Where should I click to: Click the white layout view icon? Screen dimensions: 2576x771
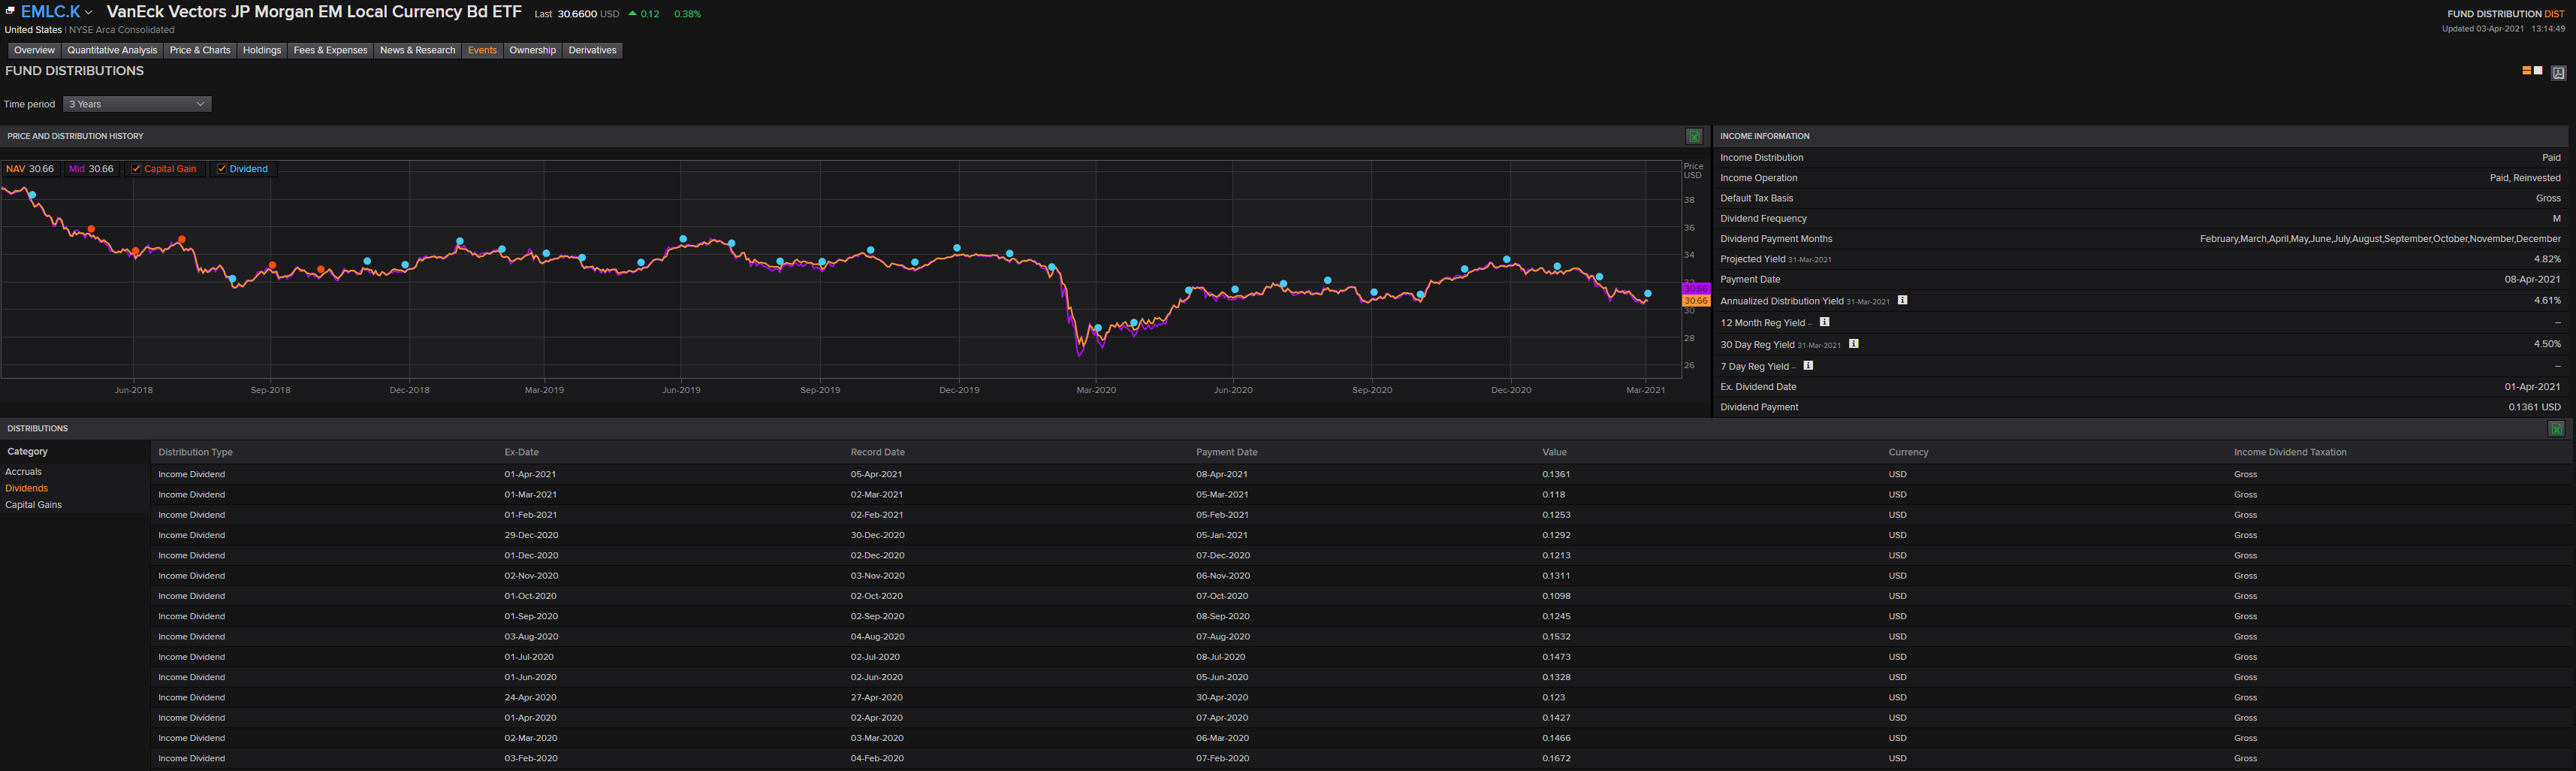click(2538, 71)
